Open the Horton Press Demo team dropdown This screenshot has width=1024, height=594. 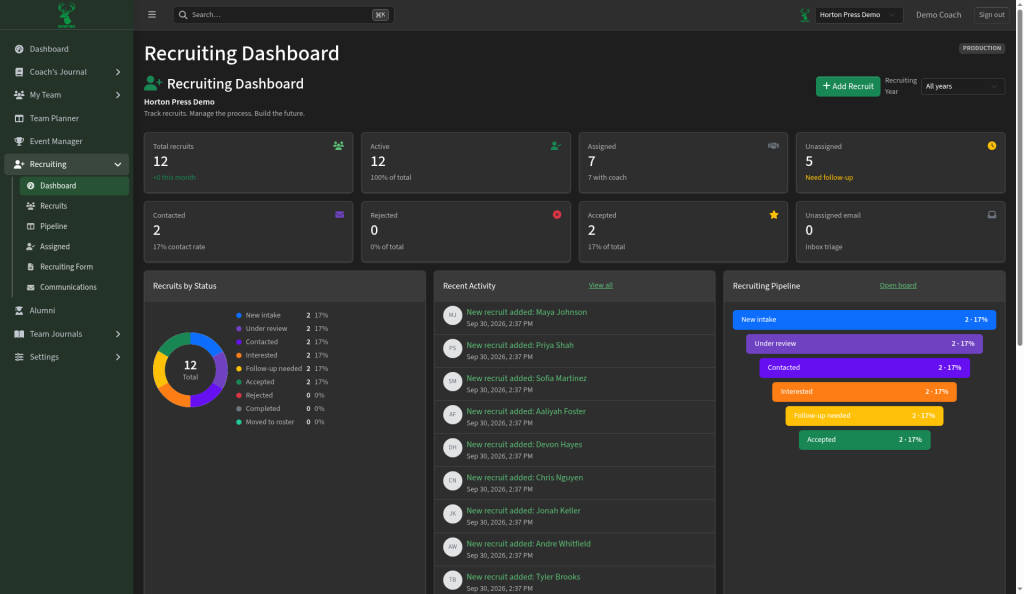pos(859,14)
